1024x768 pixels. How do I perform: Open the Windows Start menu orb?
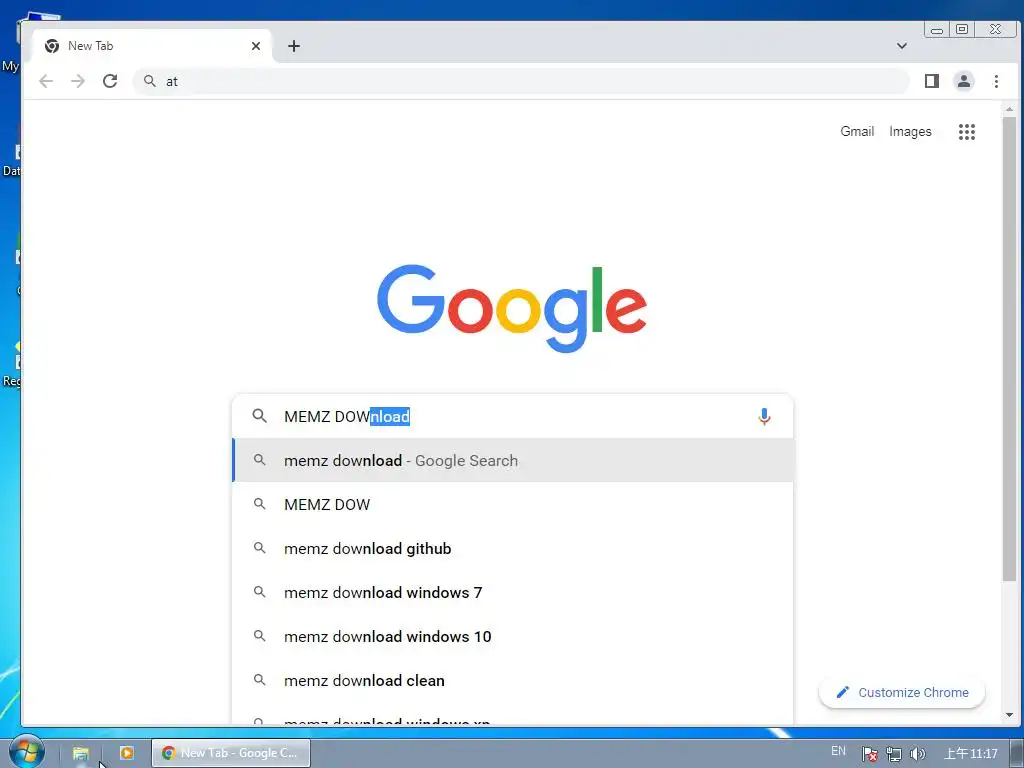coord(26,752)
